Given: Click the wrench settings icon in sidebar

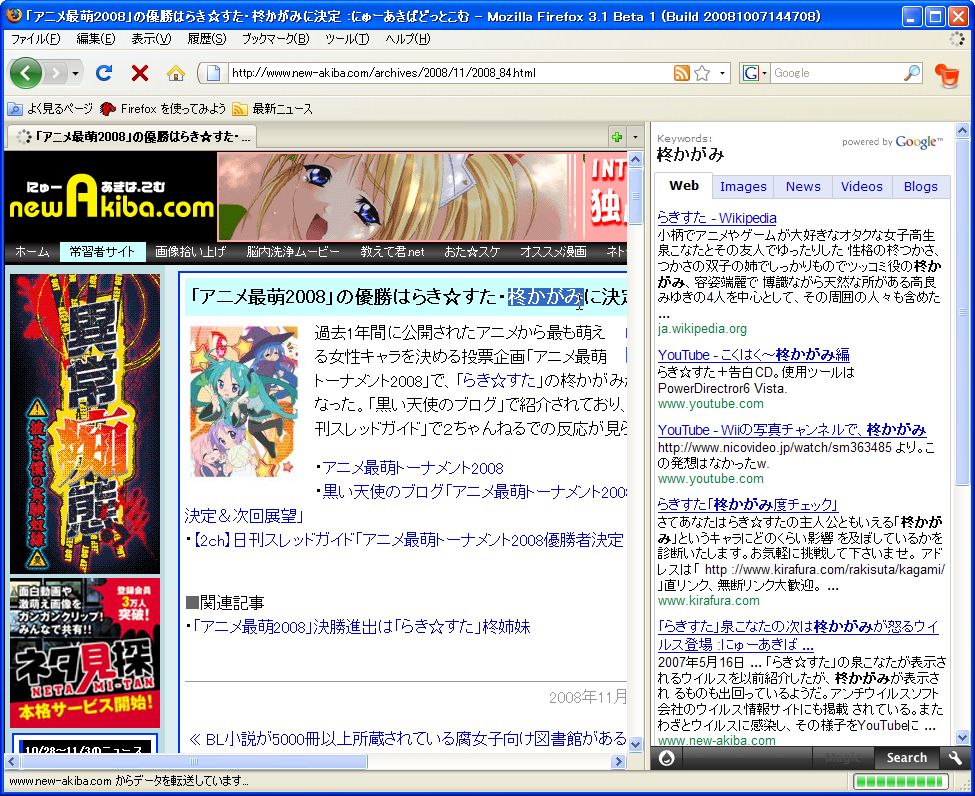Looking at the screenshot, I should (x=954, y=757).
